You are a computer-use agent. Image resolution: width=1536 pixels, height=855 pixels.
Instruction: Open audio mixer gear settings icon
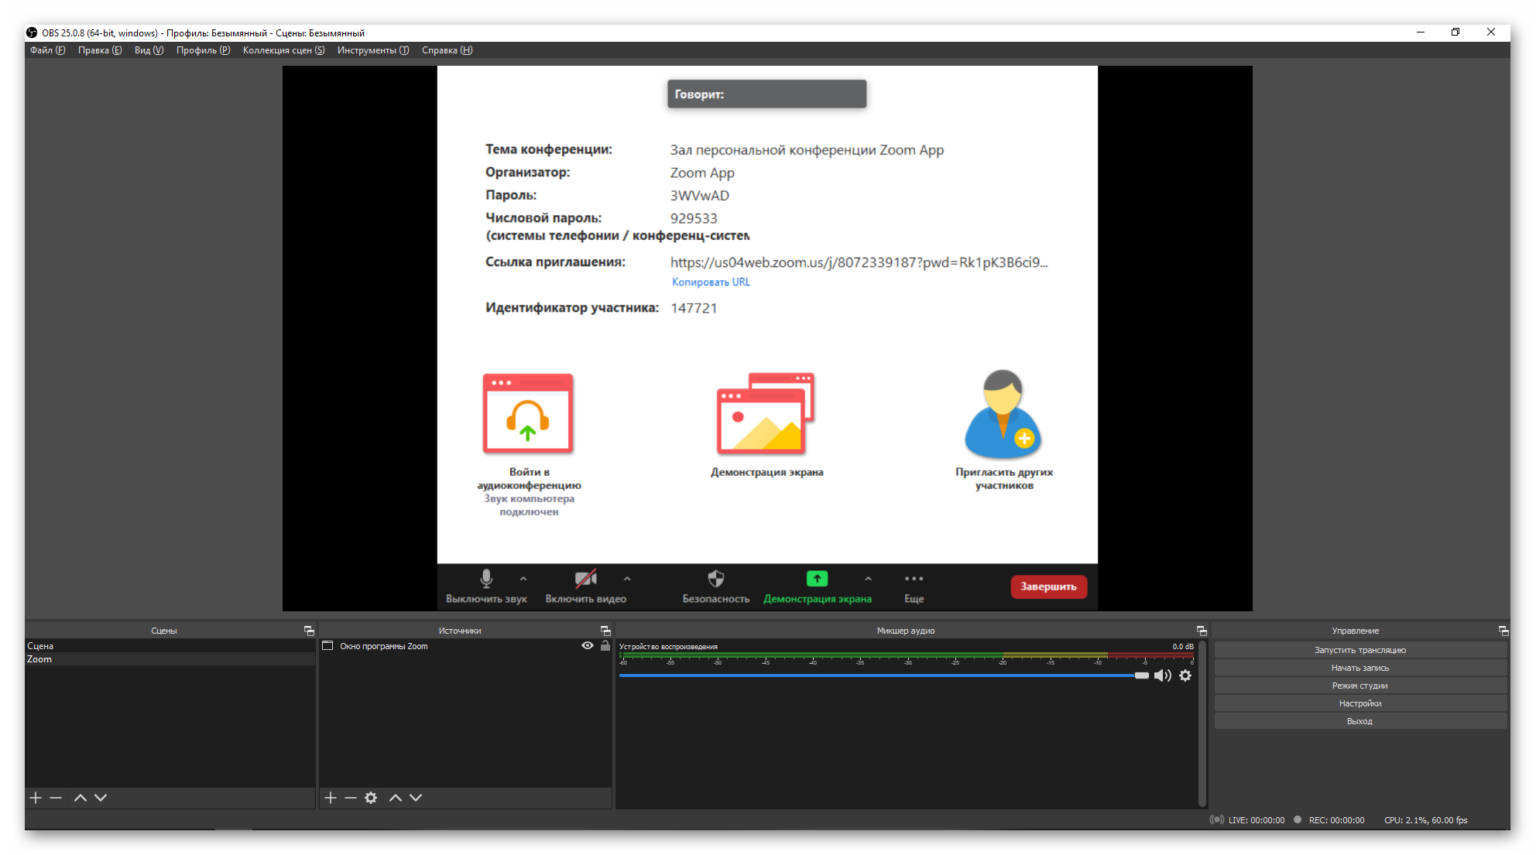(1185, 676)
